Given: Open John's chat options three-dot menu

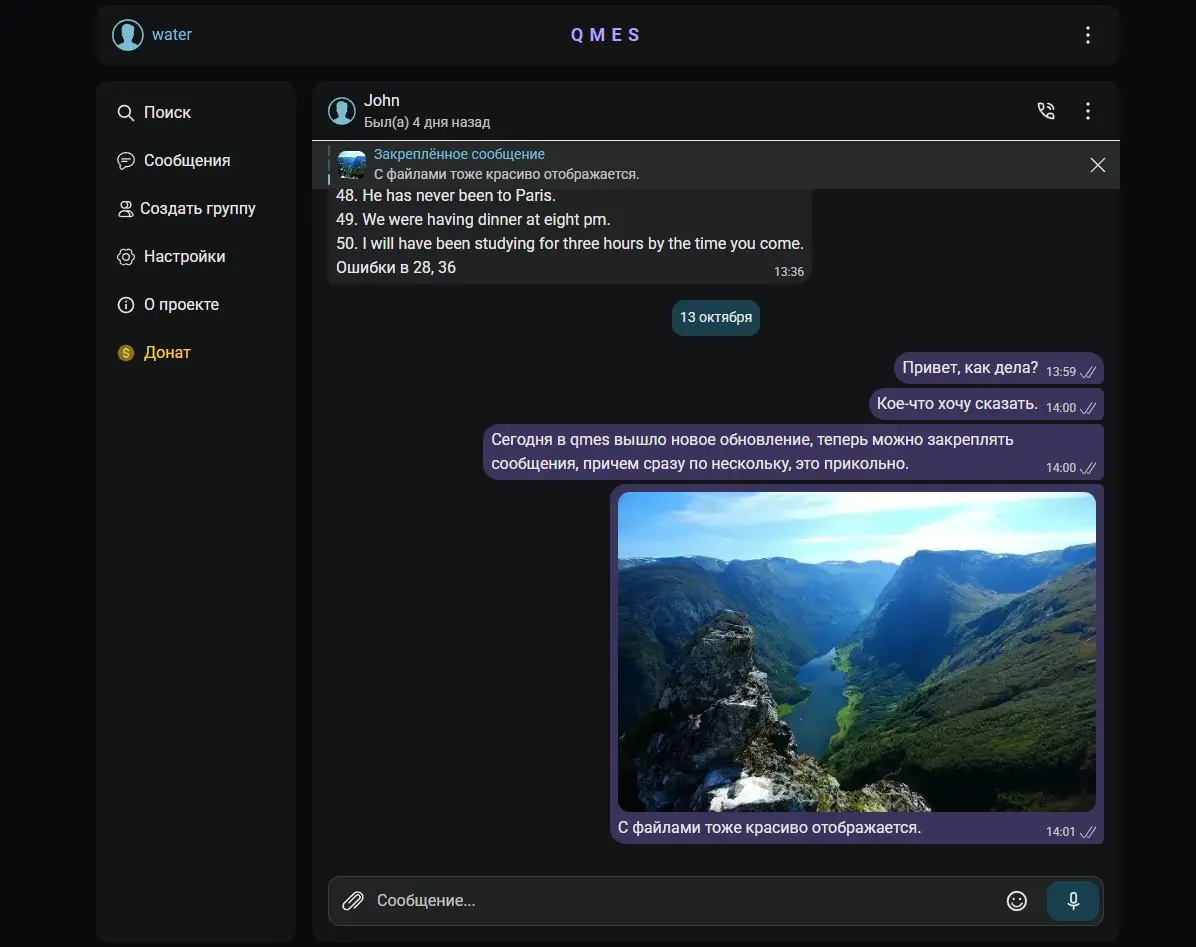Looking at the screenshot, I should pos(1088,111).
